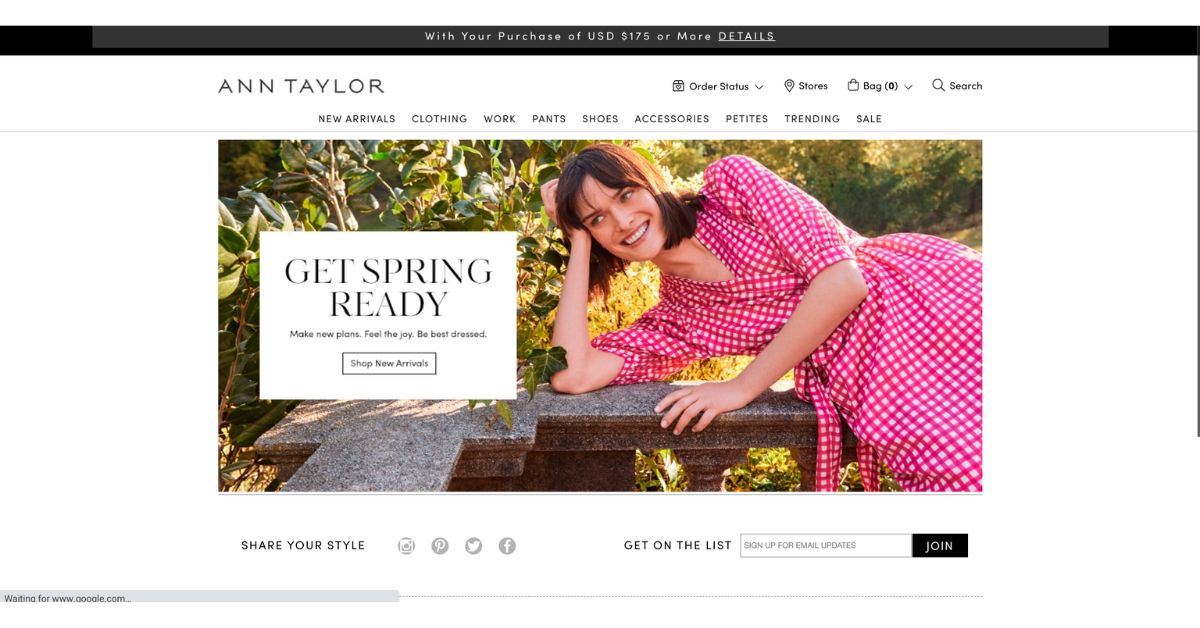
Task: Click the Stores location pin icon
Action: (789, 86)
